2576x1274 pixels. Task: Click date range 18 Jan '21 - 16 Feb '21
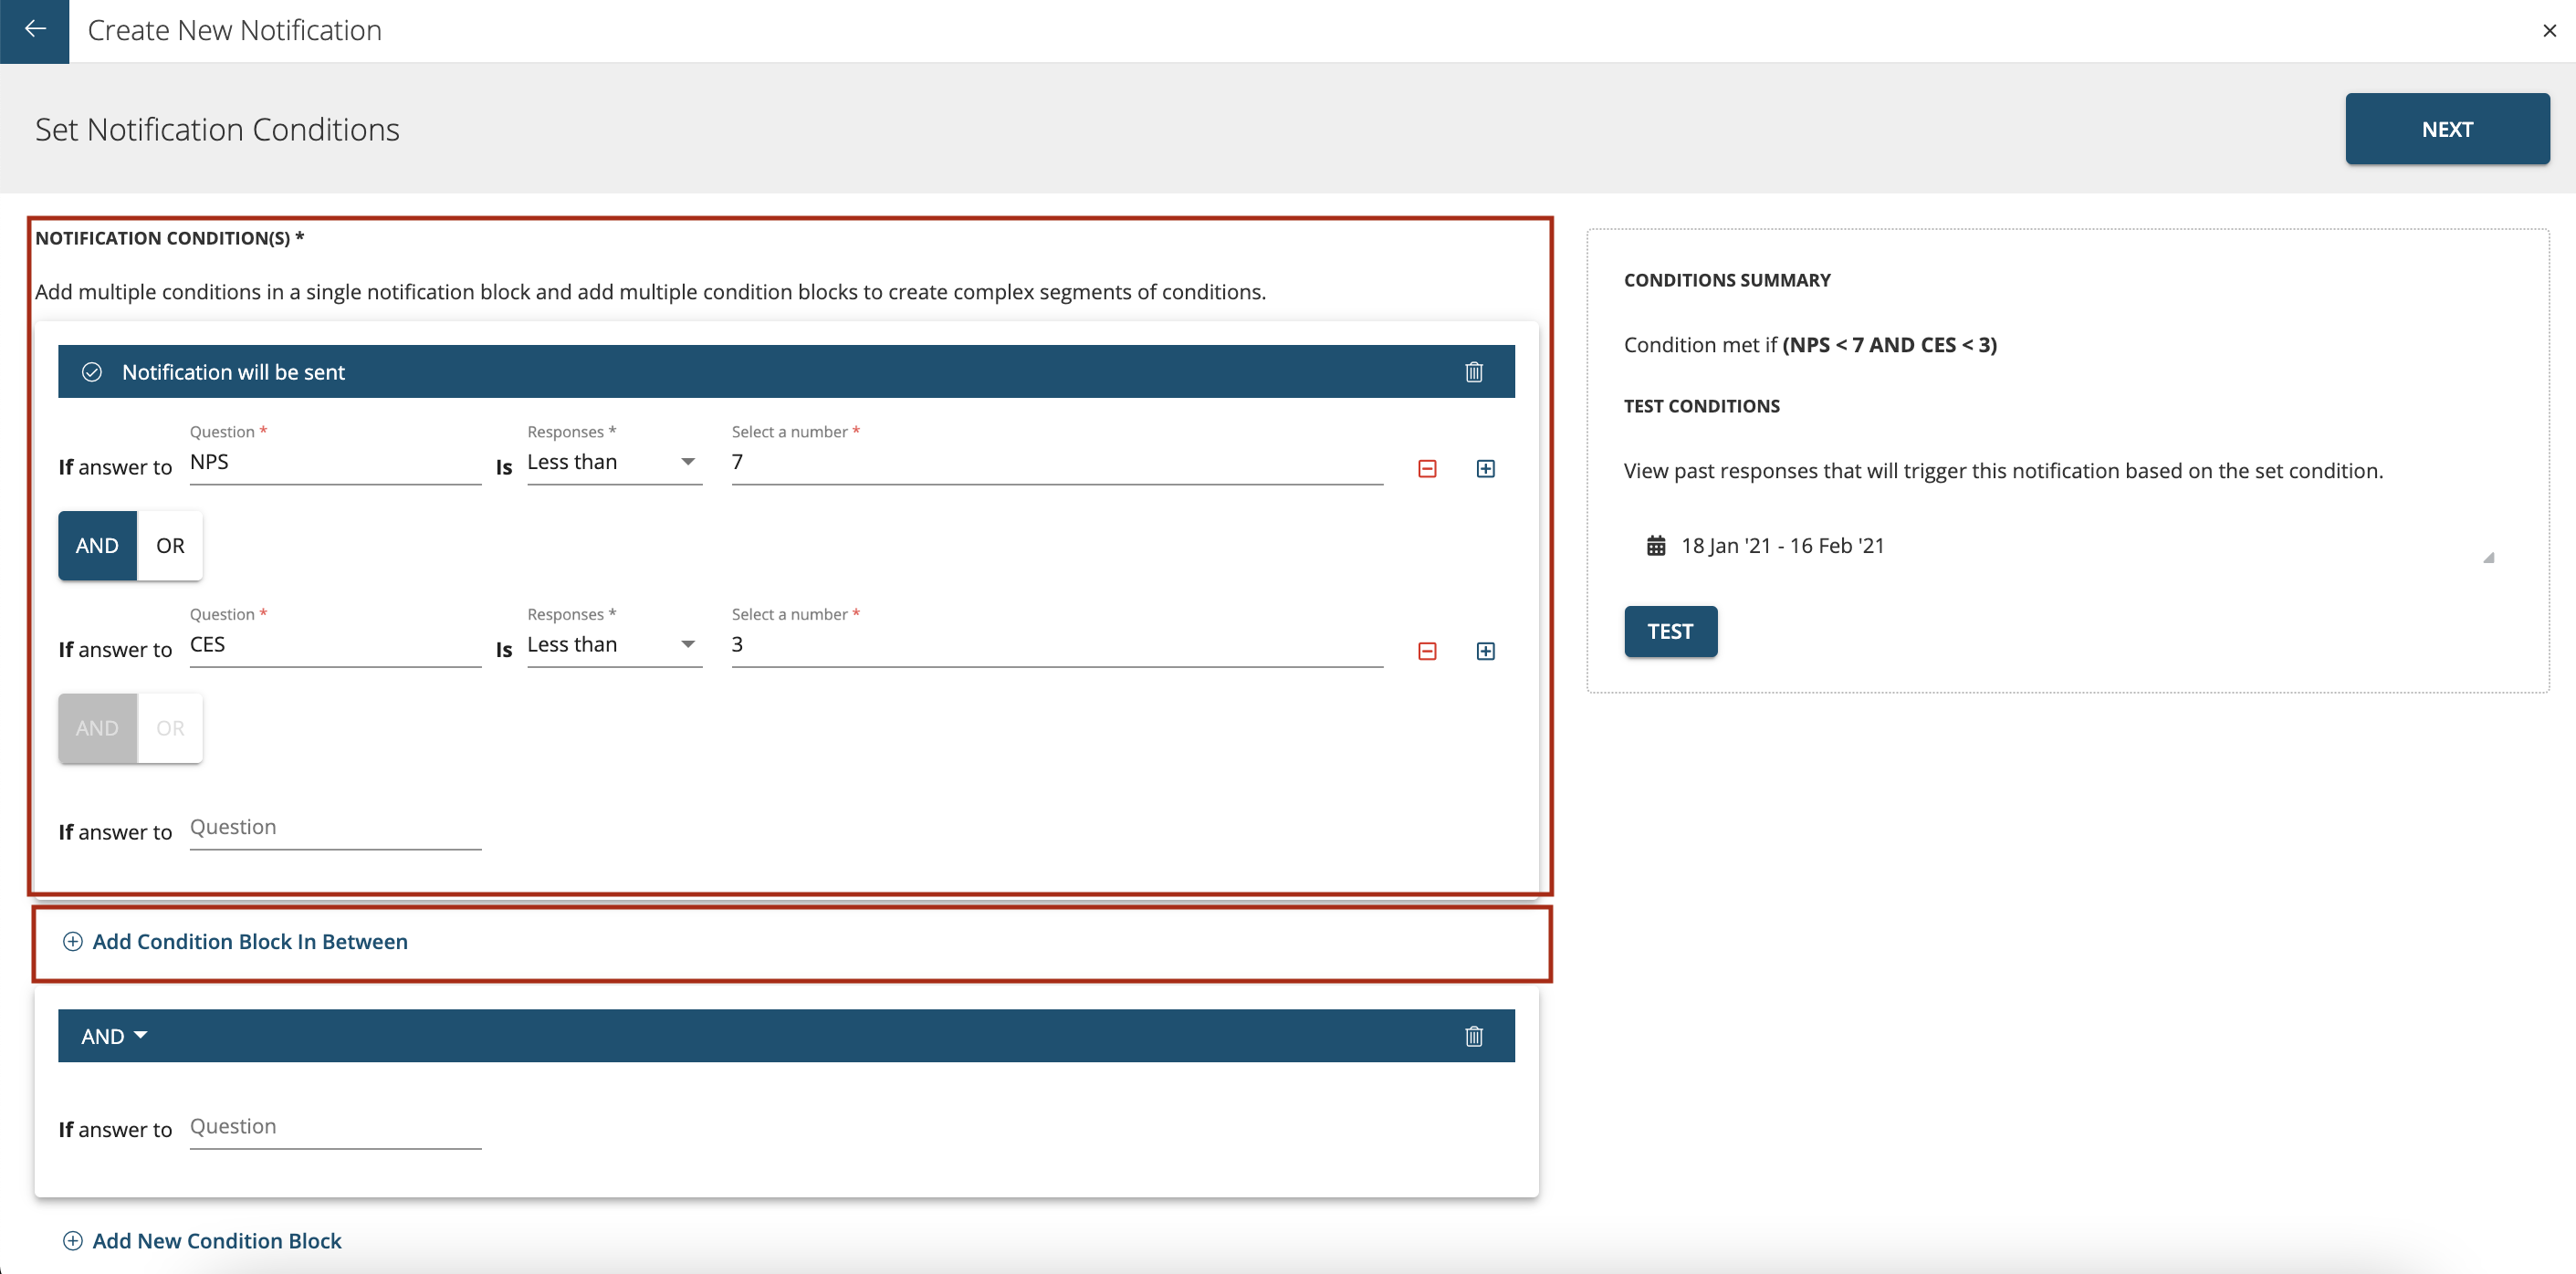(1782, 546)
